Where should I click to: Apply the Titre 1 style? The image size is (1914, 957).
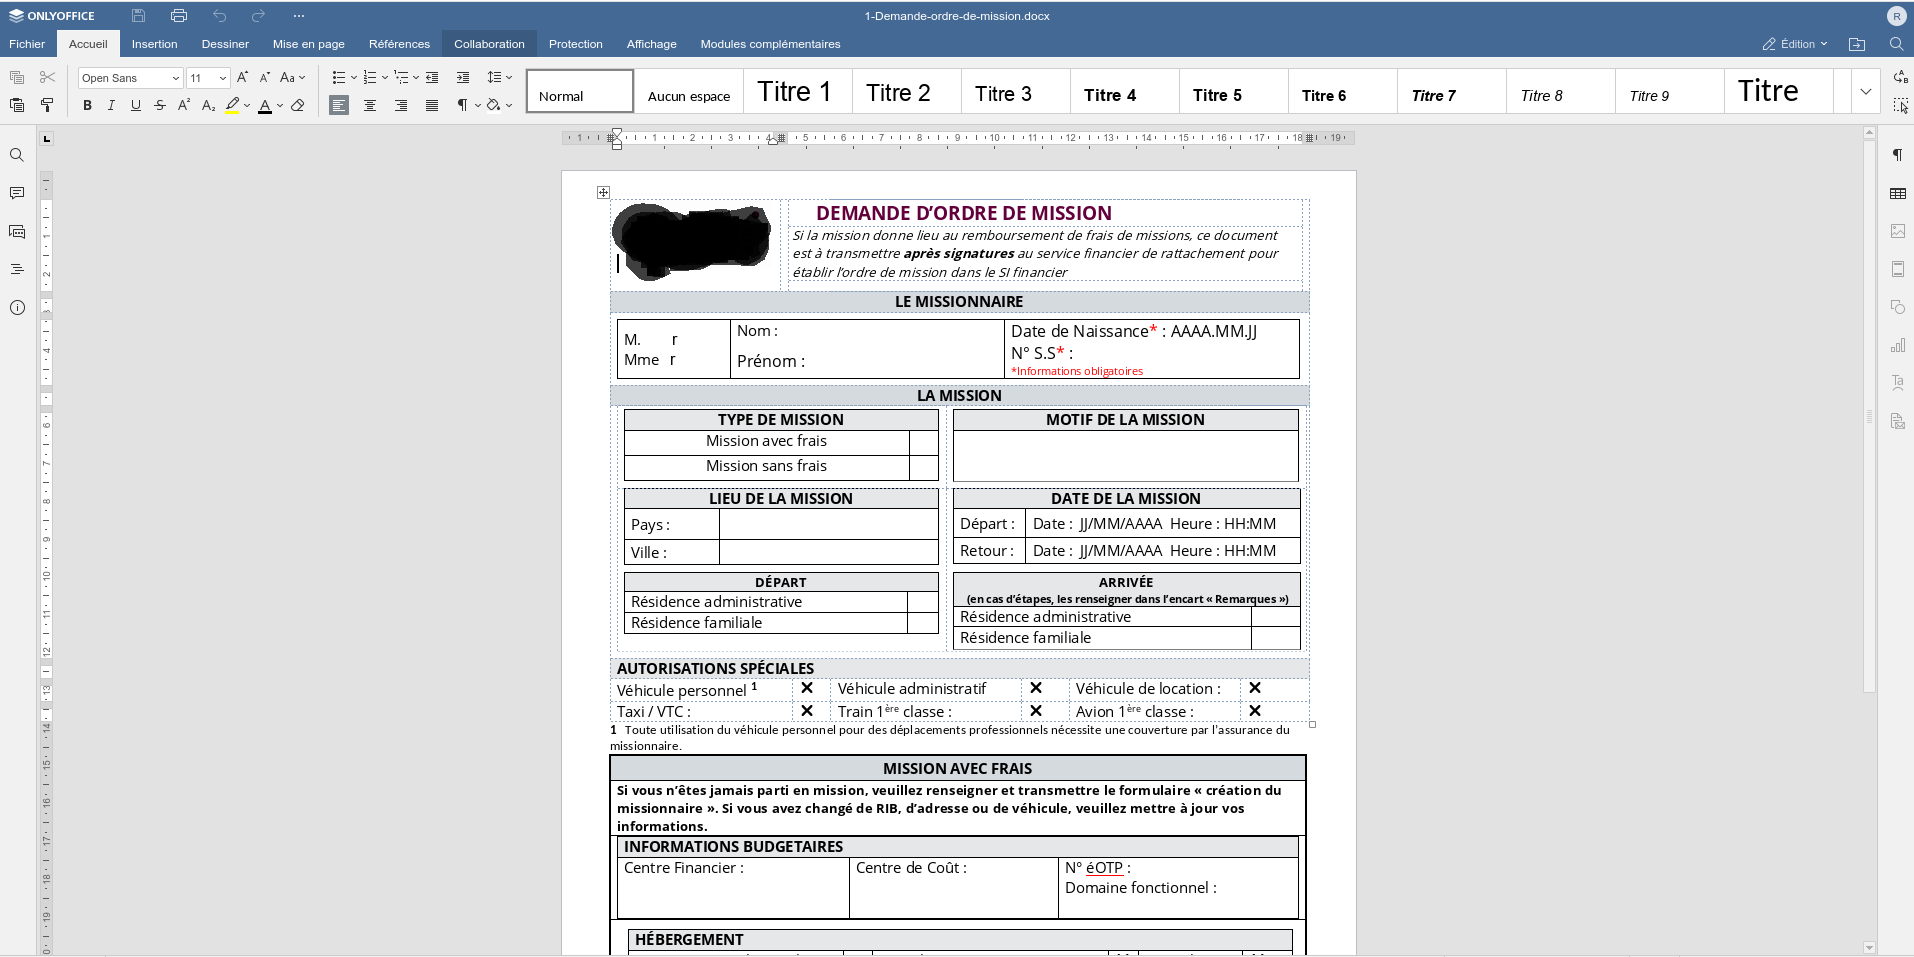coord(797,91)
